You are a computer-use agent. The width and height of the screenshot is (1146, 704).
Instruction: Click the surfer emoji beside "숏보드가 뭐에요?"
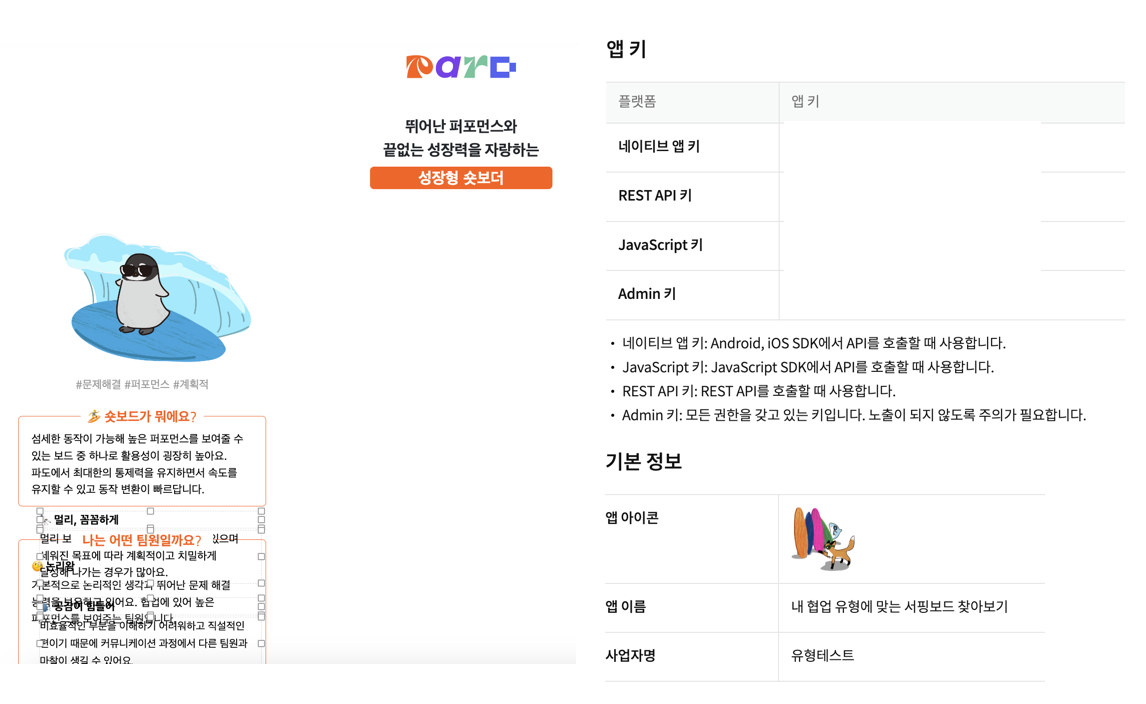point(94,416)
